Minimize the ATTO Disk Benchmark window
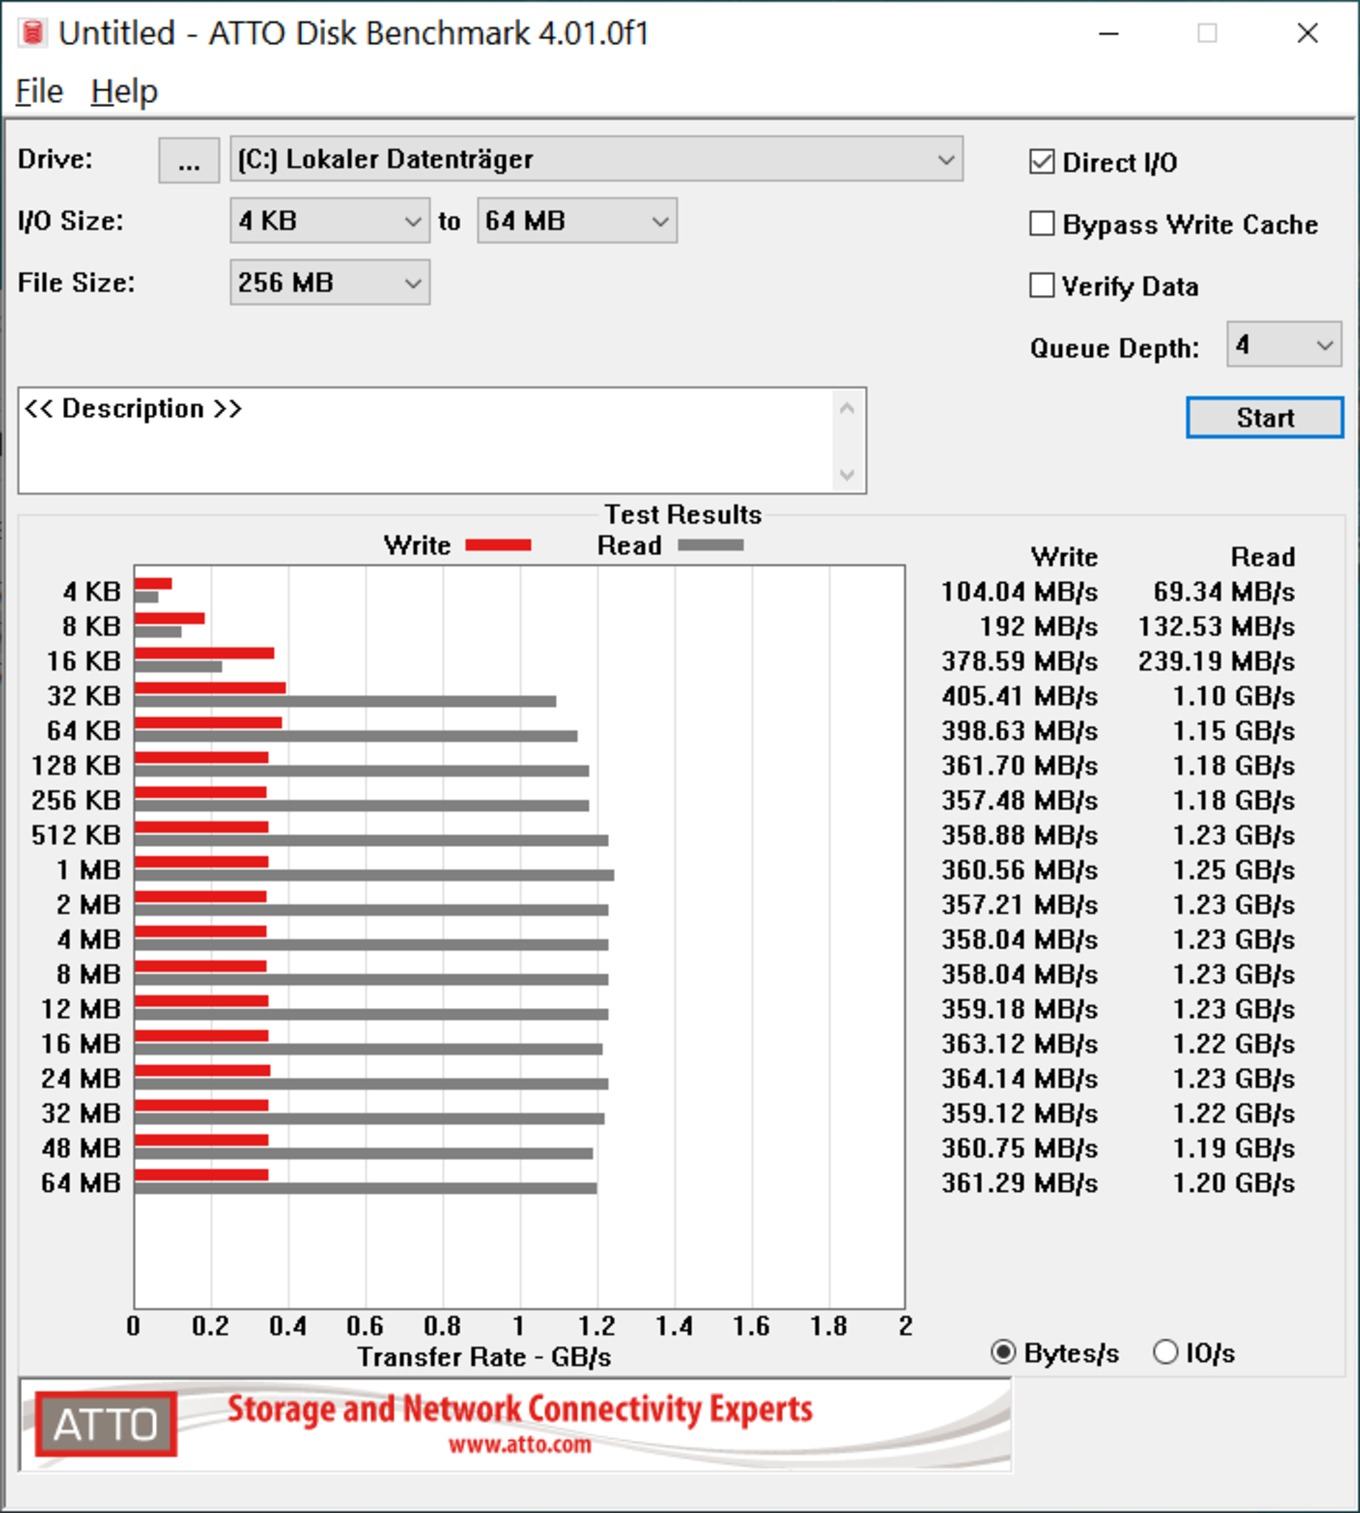The image size is (1360, 1513). click(1109, 33)
